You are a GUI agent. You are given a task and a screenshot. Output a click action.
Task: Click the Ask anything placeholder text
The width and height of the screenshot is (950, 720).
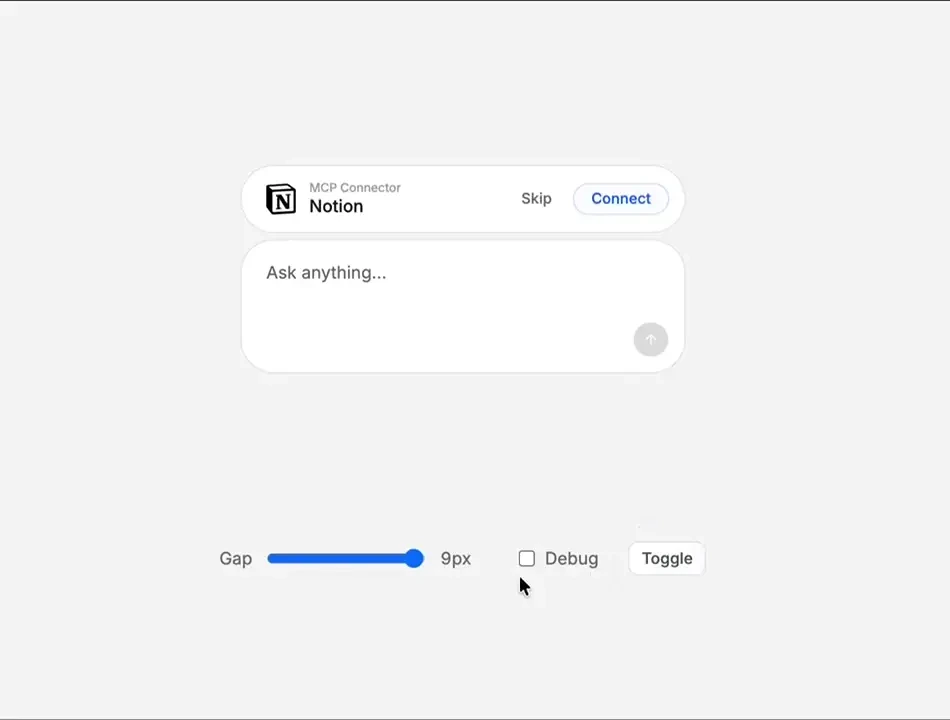click(x=326, y=273)
